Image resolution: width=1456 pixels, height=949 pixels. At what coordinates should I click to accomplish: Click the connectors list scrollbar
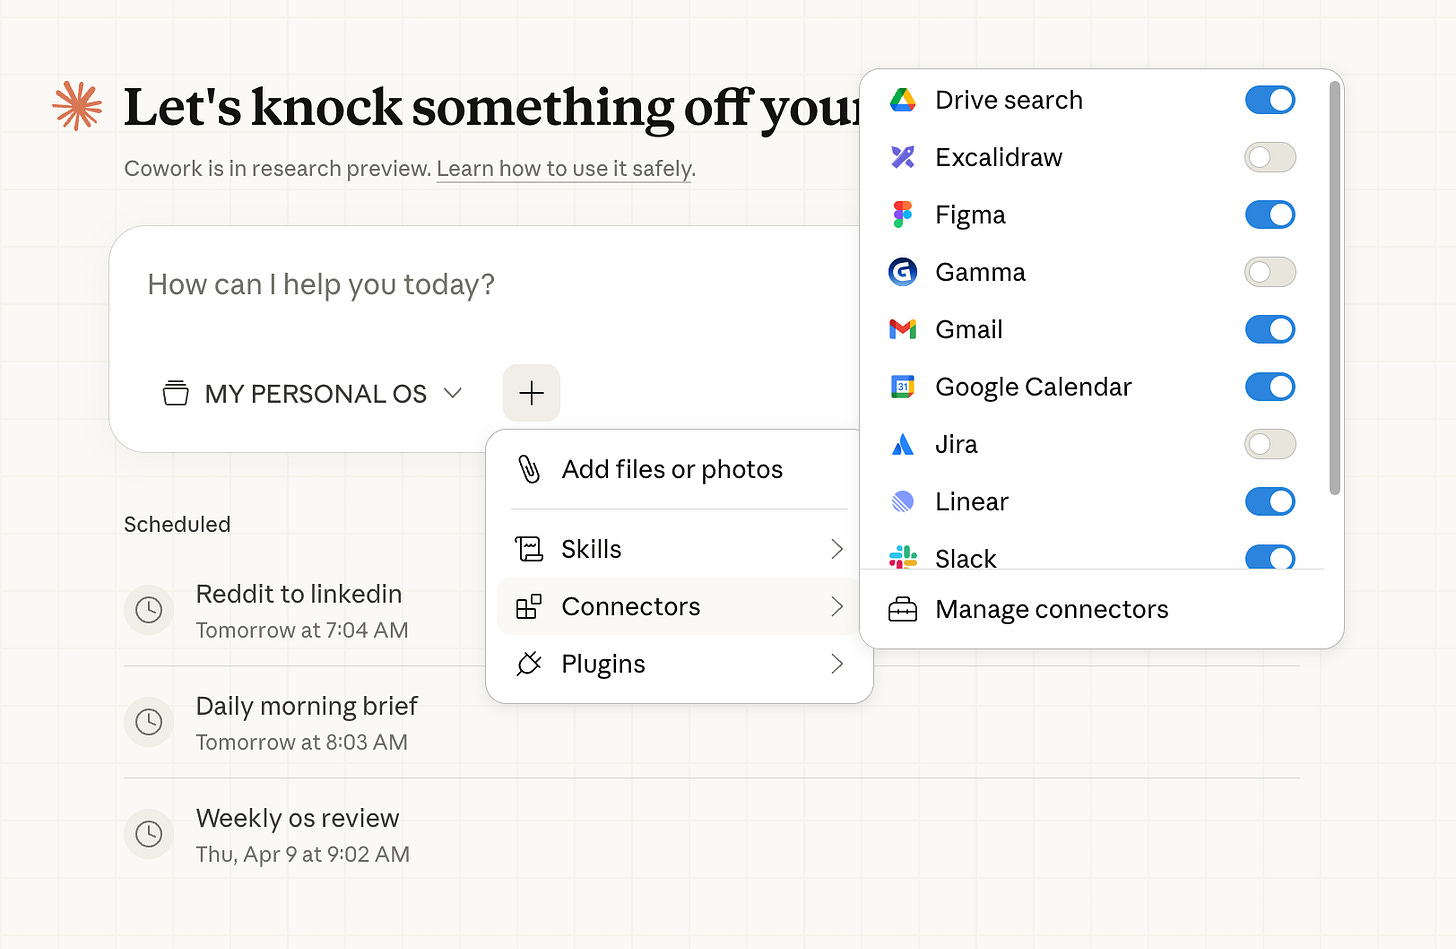(x=1334, y=288)
